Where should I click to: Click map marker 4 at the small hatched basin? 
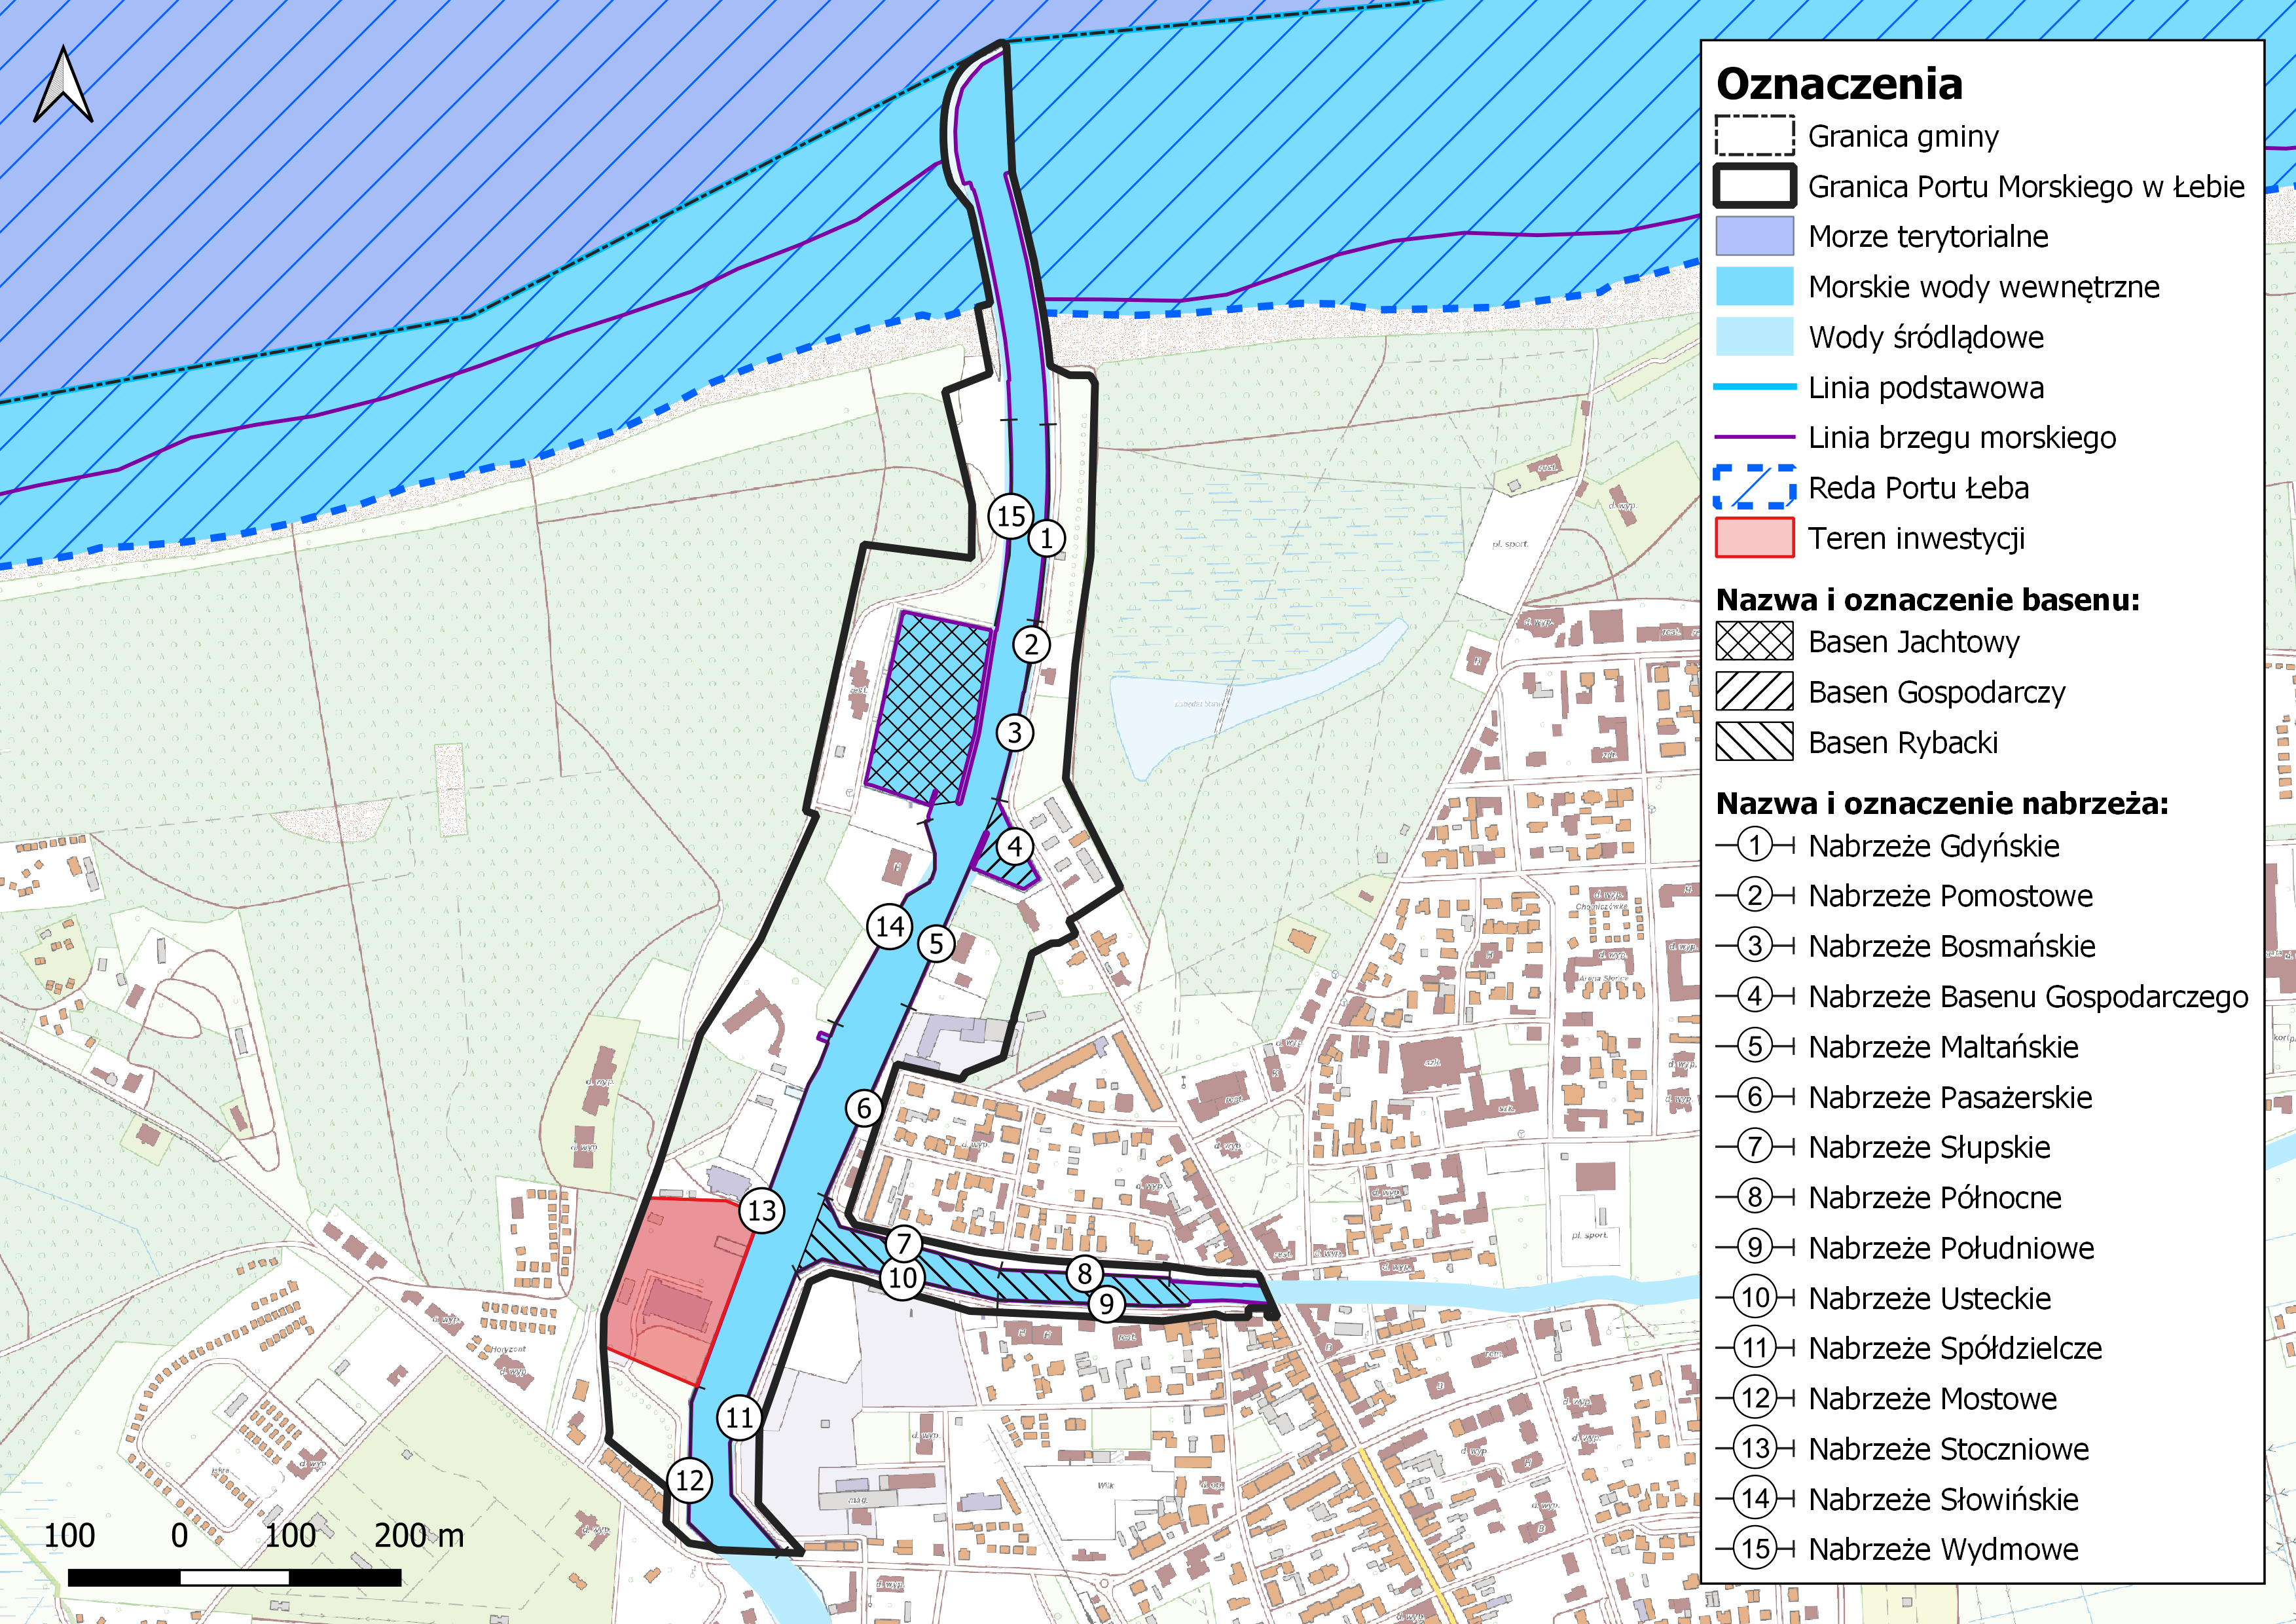point(1015,846)
